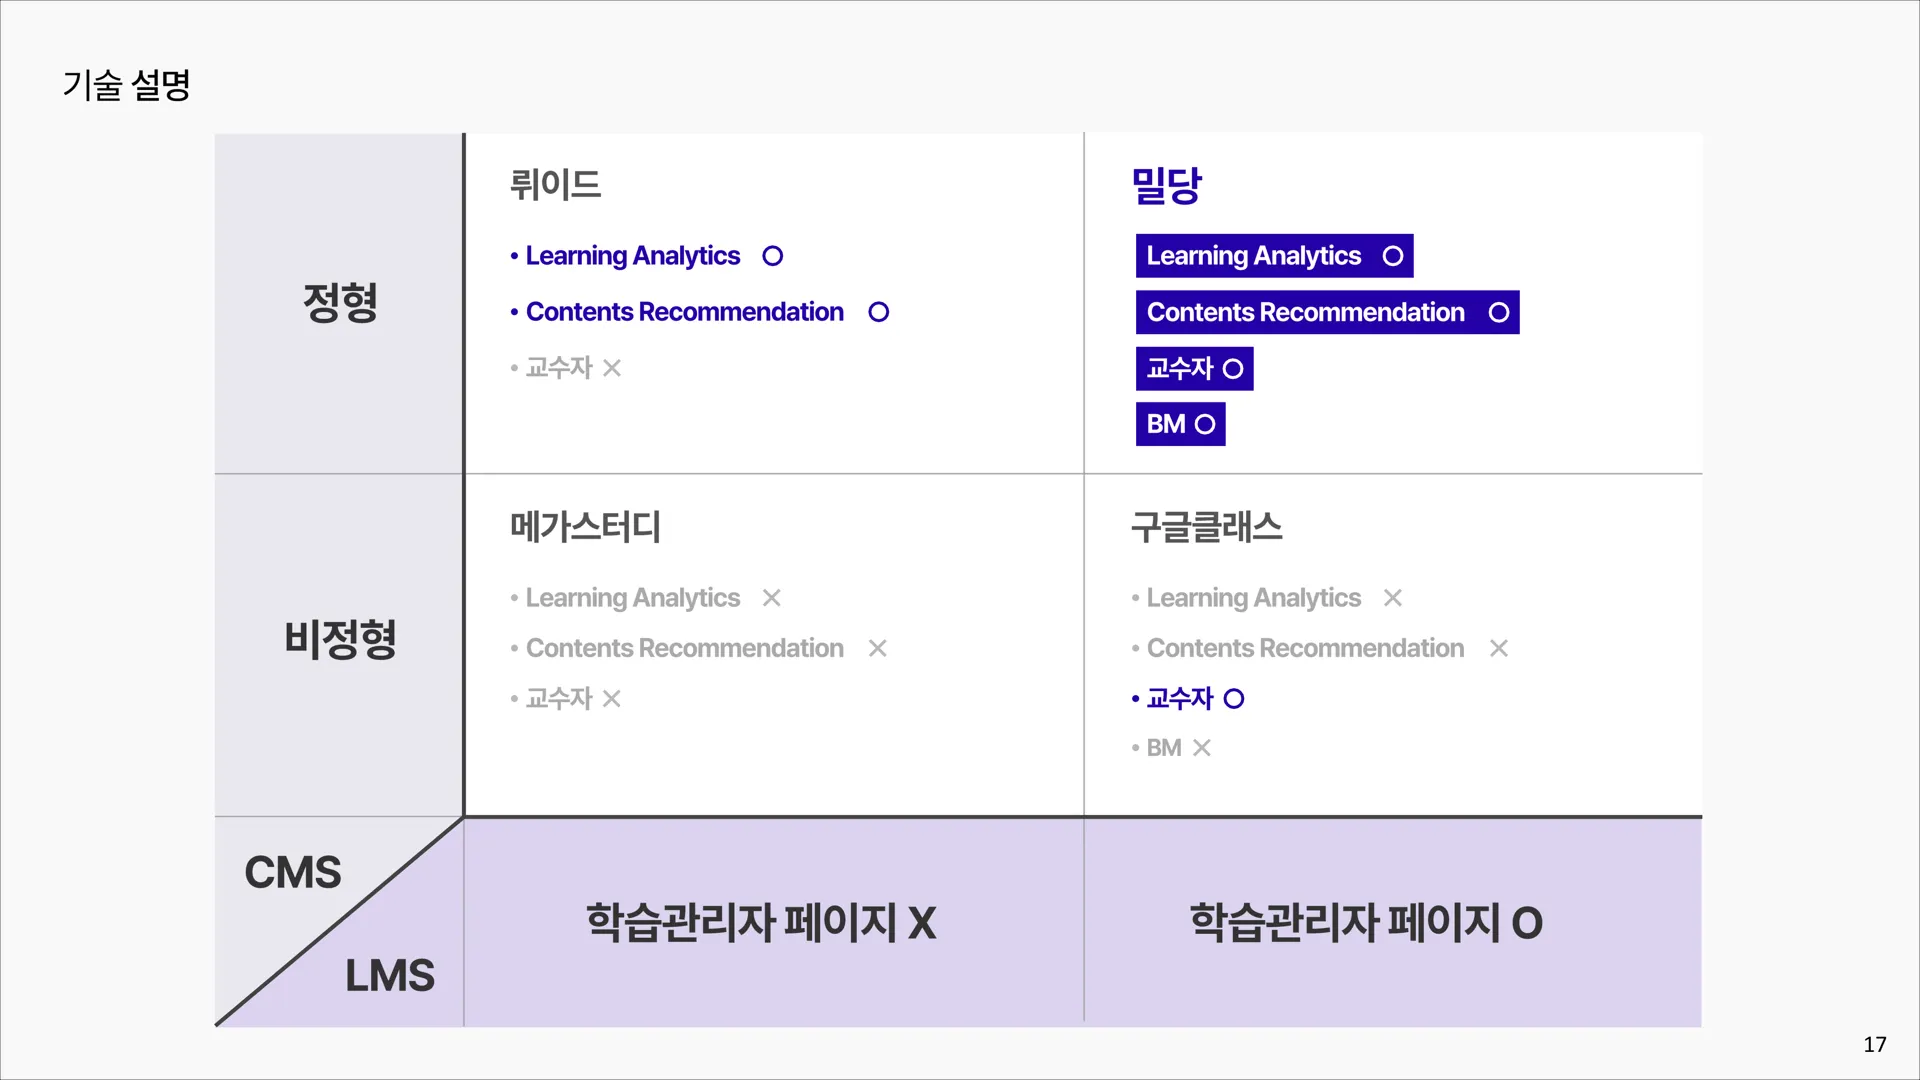The width and height of the screenshot is (1920, 1080).
Task: Click the X mark beside 구글클래스 Learning Analytics
Action: 1392,598
